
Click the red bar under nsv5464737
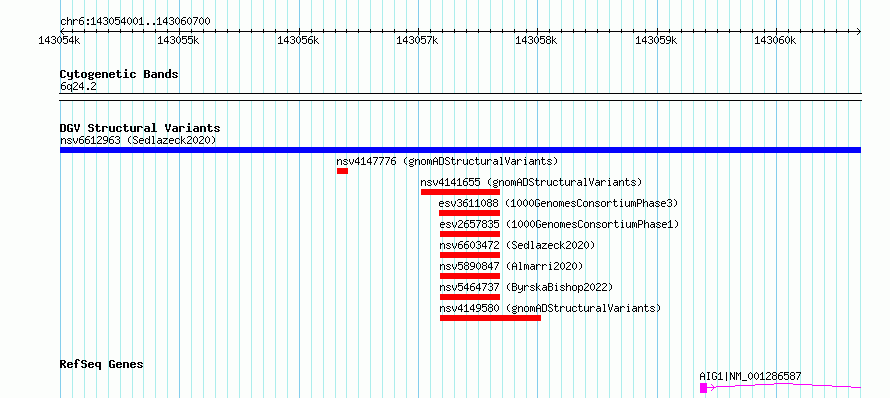point(470,297)
